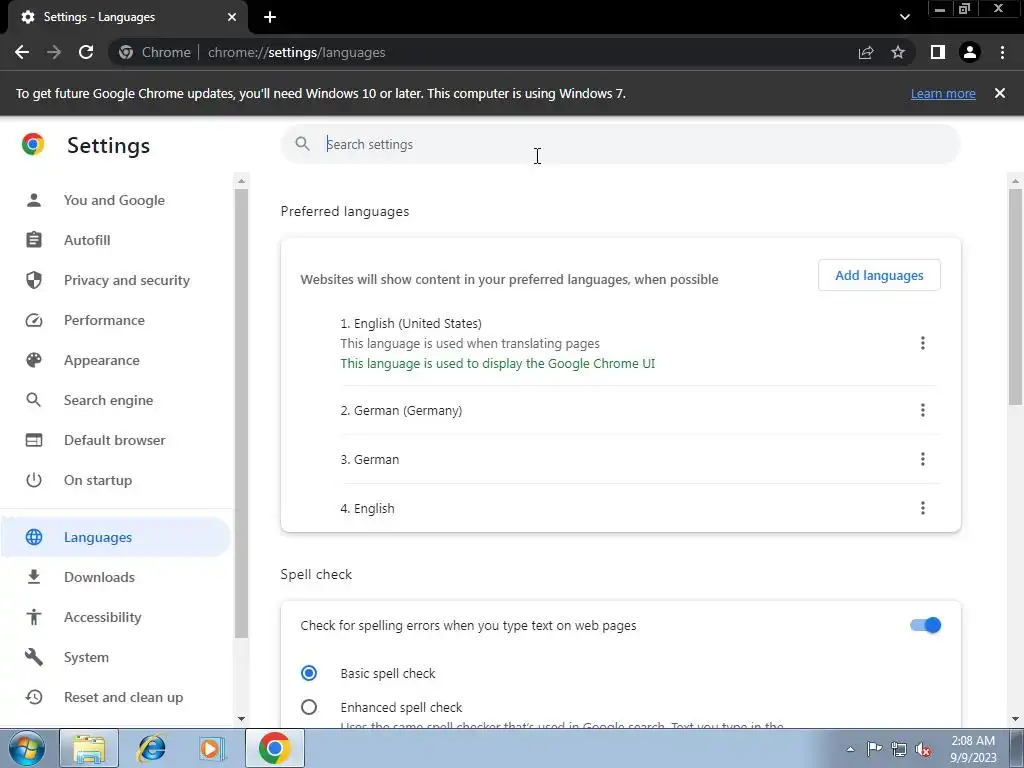Click the muted volume tray icon

click(x=923, y=749)
